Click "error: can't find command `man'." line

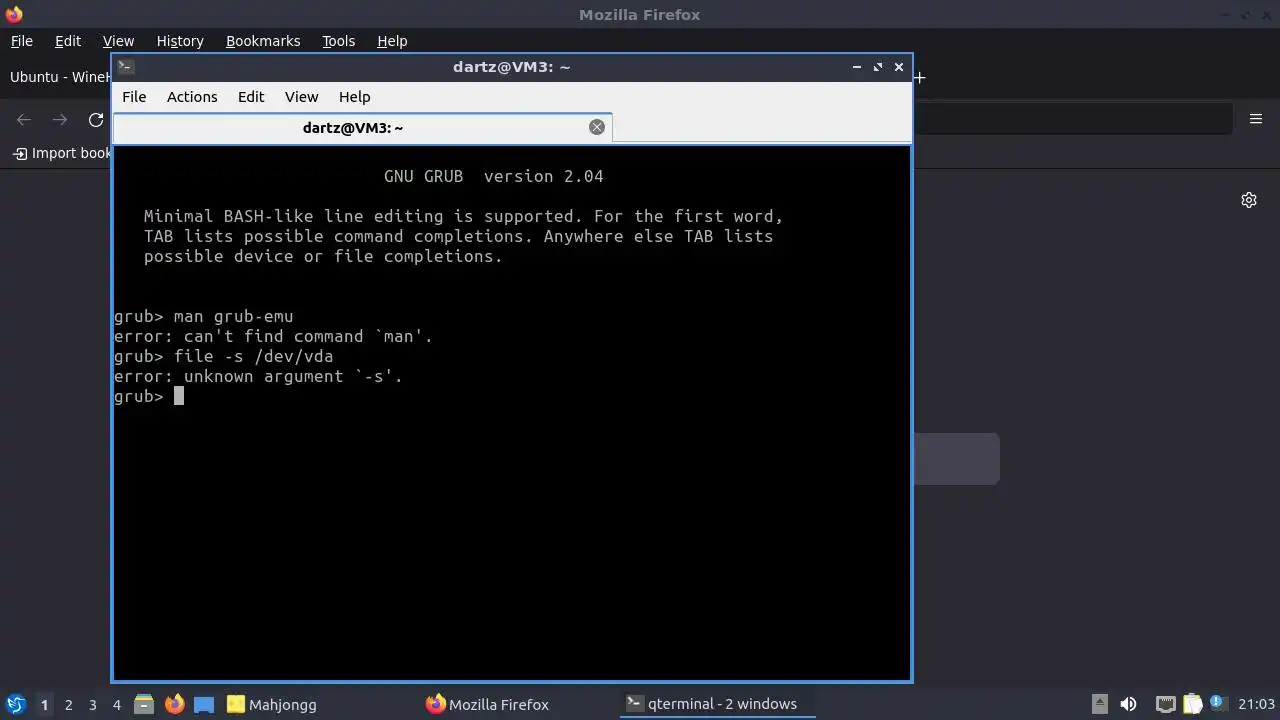pyautogui.click(x=273, y=336)
